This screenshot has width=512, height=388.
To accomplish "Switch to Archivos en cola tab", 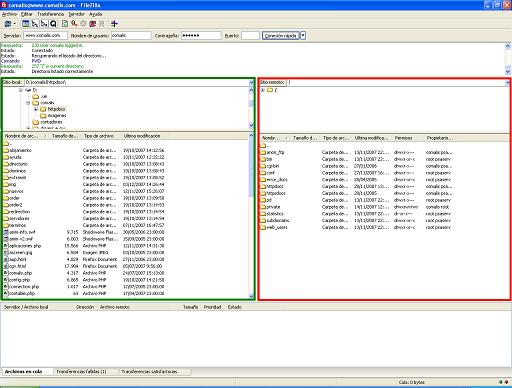I will [x=27, y=371].
